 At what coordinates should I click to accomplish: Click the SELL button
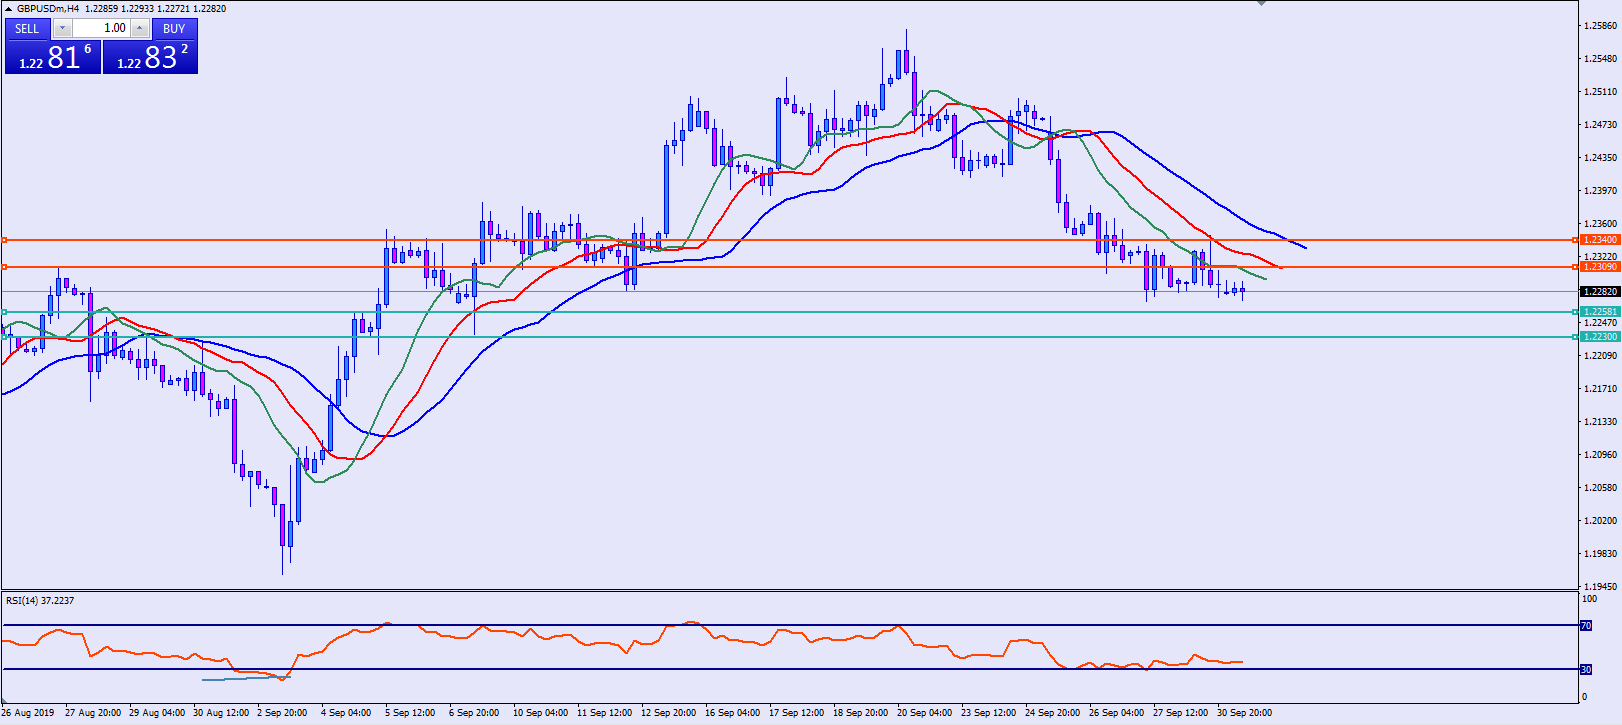point(27,29)
